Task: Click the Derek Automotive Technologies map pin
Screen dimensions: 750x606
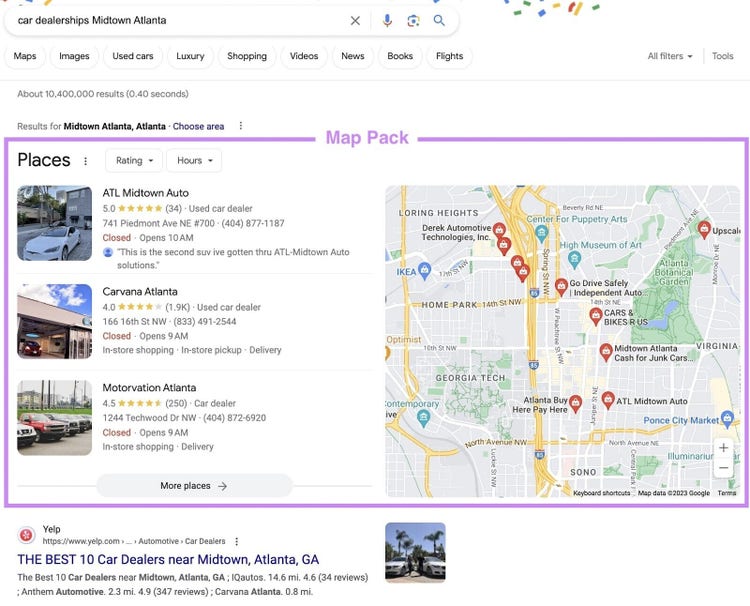Action: click(499, 230)
